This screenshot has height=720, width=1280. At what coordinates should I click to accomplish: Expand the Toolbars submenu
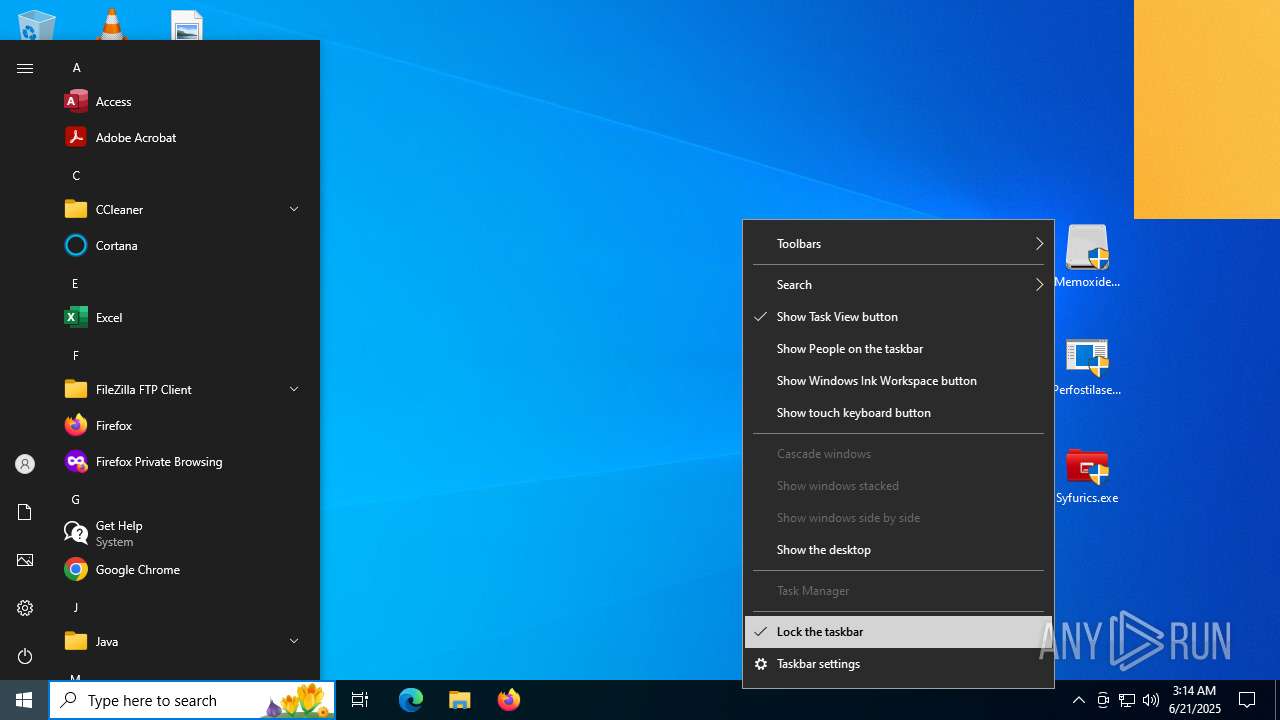click(x=898, y=243)
